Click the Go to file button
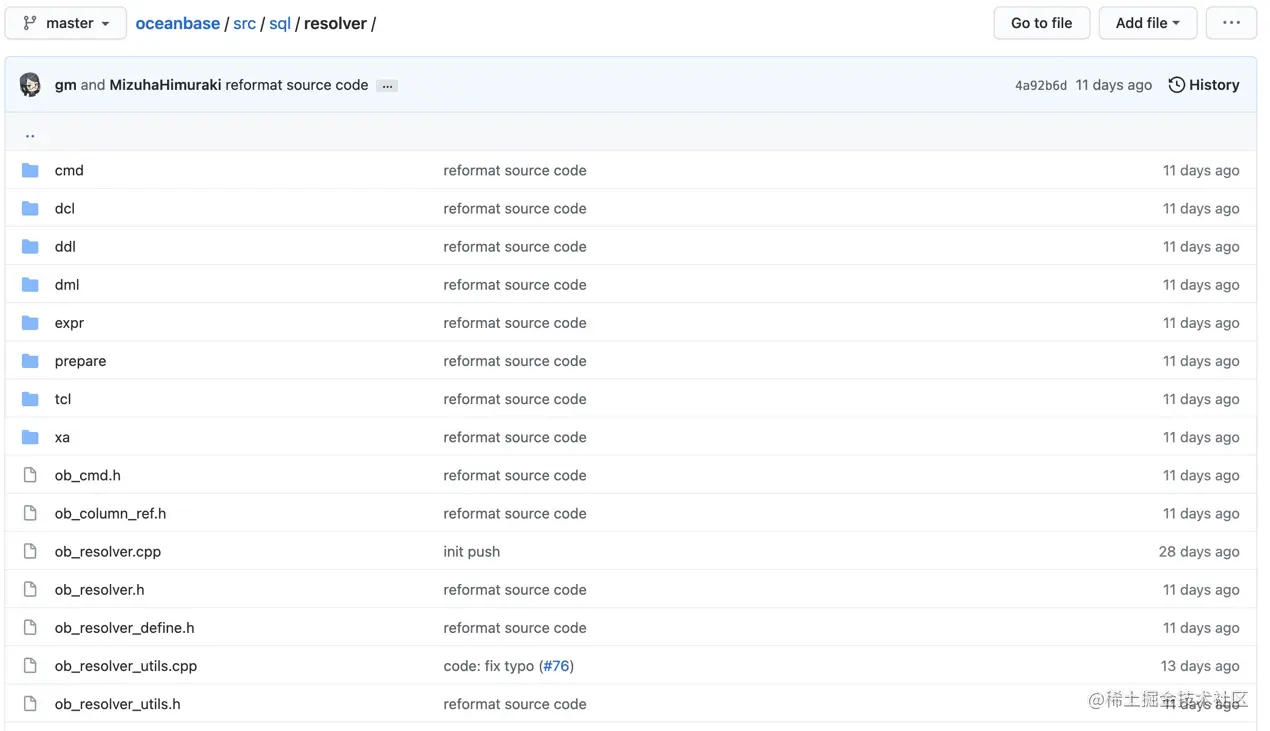 [1041, 23]
